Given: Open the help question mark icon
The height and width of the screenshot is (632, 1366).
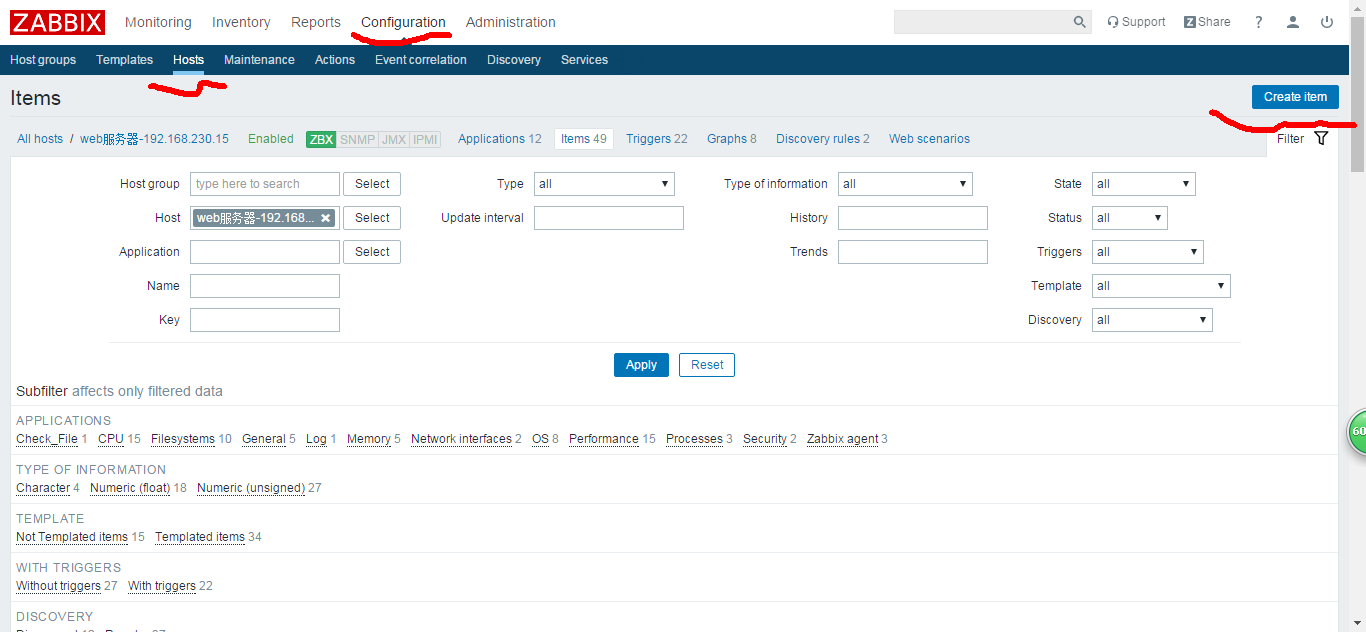Looking at the screenshot, I should pyautogui.click(x=1259, y=22).
